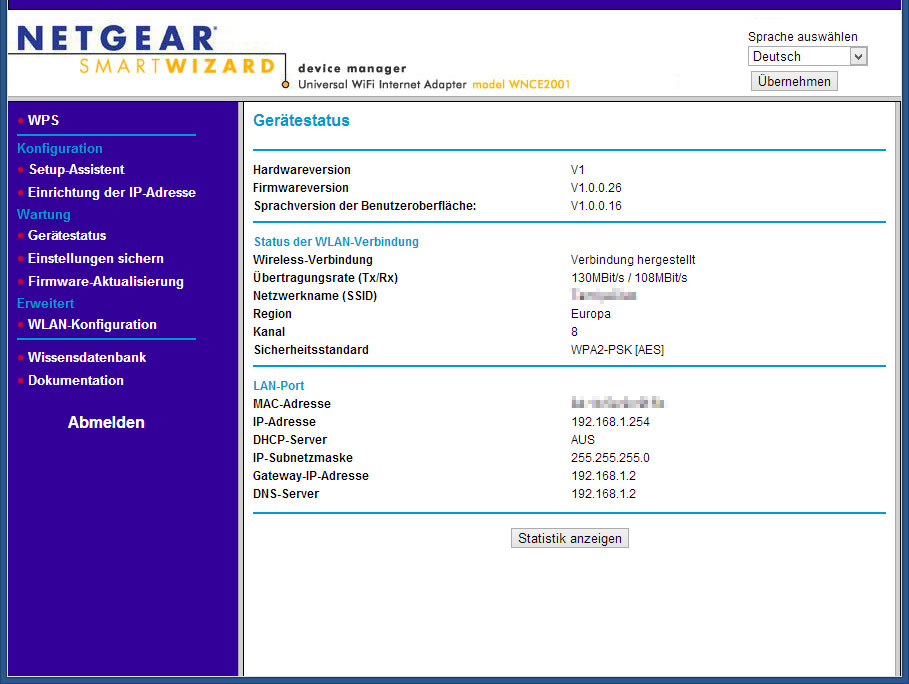Click the subnet mask 255.255.255.0
Image resolution: width=909 pixels, height=684 pixels.
(610, 458)
